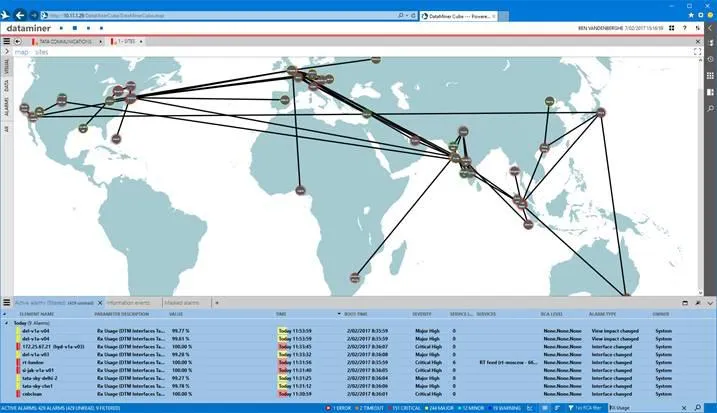The width and height of the screenshot is (717, 413).
Task: Open browser favorites star icon
Action: coord(691,16)
